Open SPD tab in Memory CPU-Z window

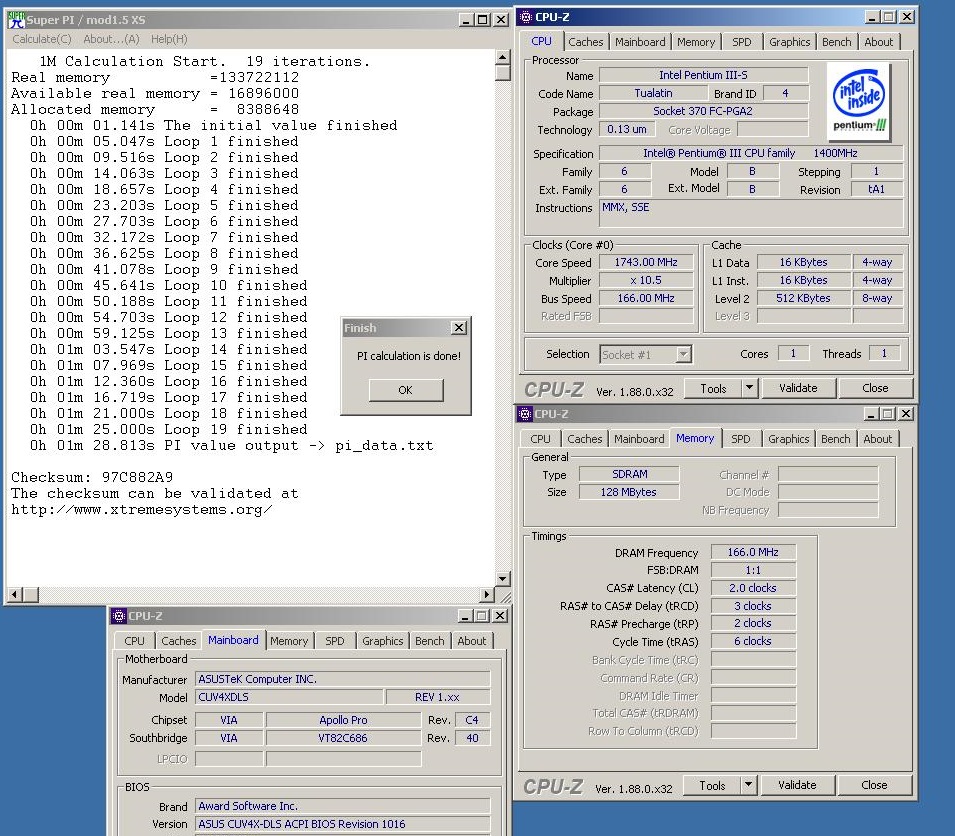tap(741, 439)
